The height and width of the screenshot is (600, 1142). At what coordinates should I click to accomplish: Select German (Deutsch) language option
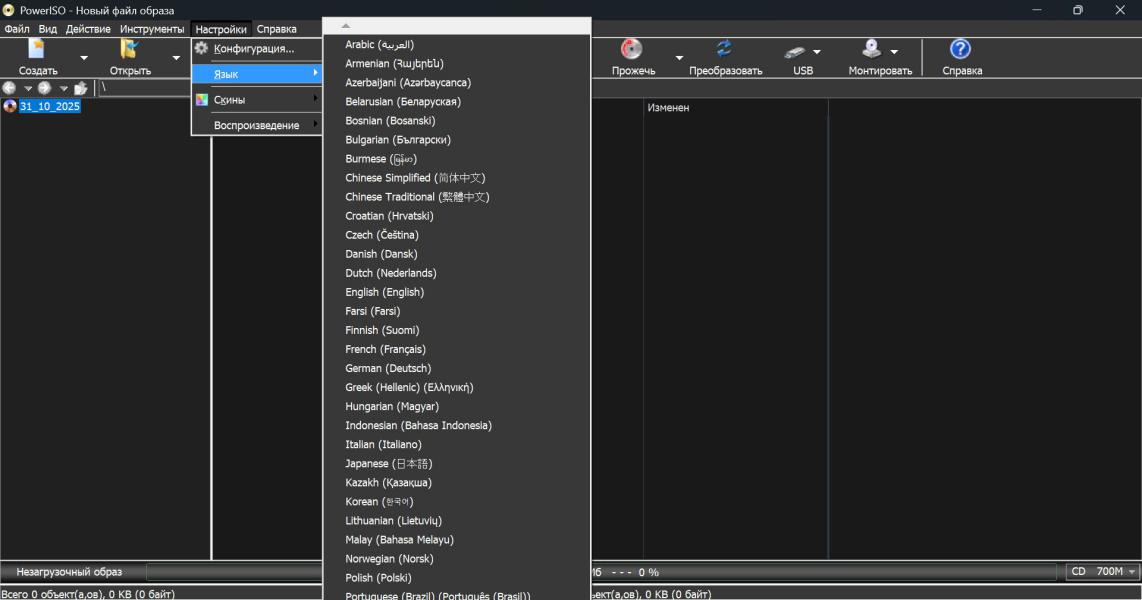pyautogui.click(x=388, y=368)
